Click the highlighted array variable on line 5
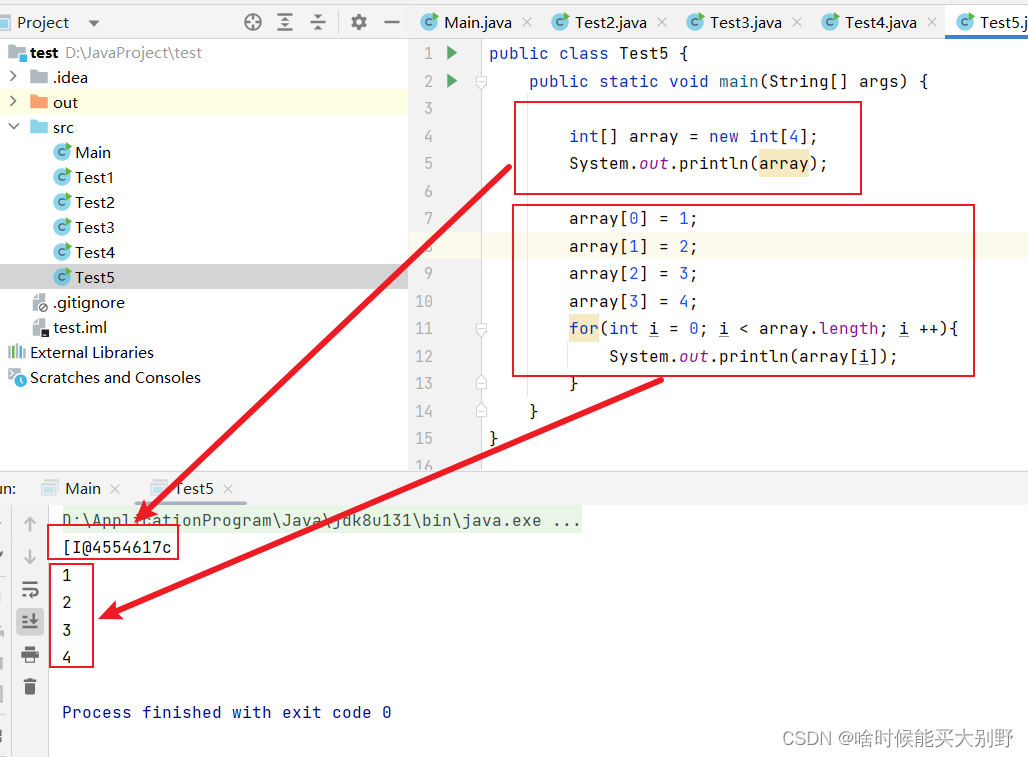1028x757 pixels. coord(783,163)
